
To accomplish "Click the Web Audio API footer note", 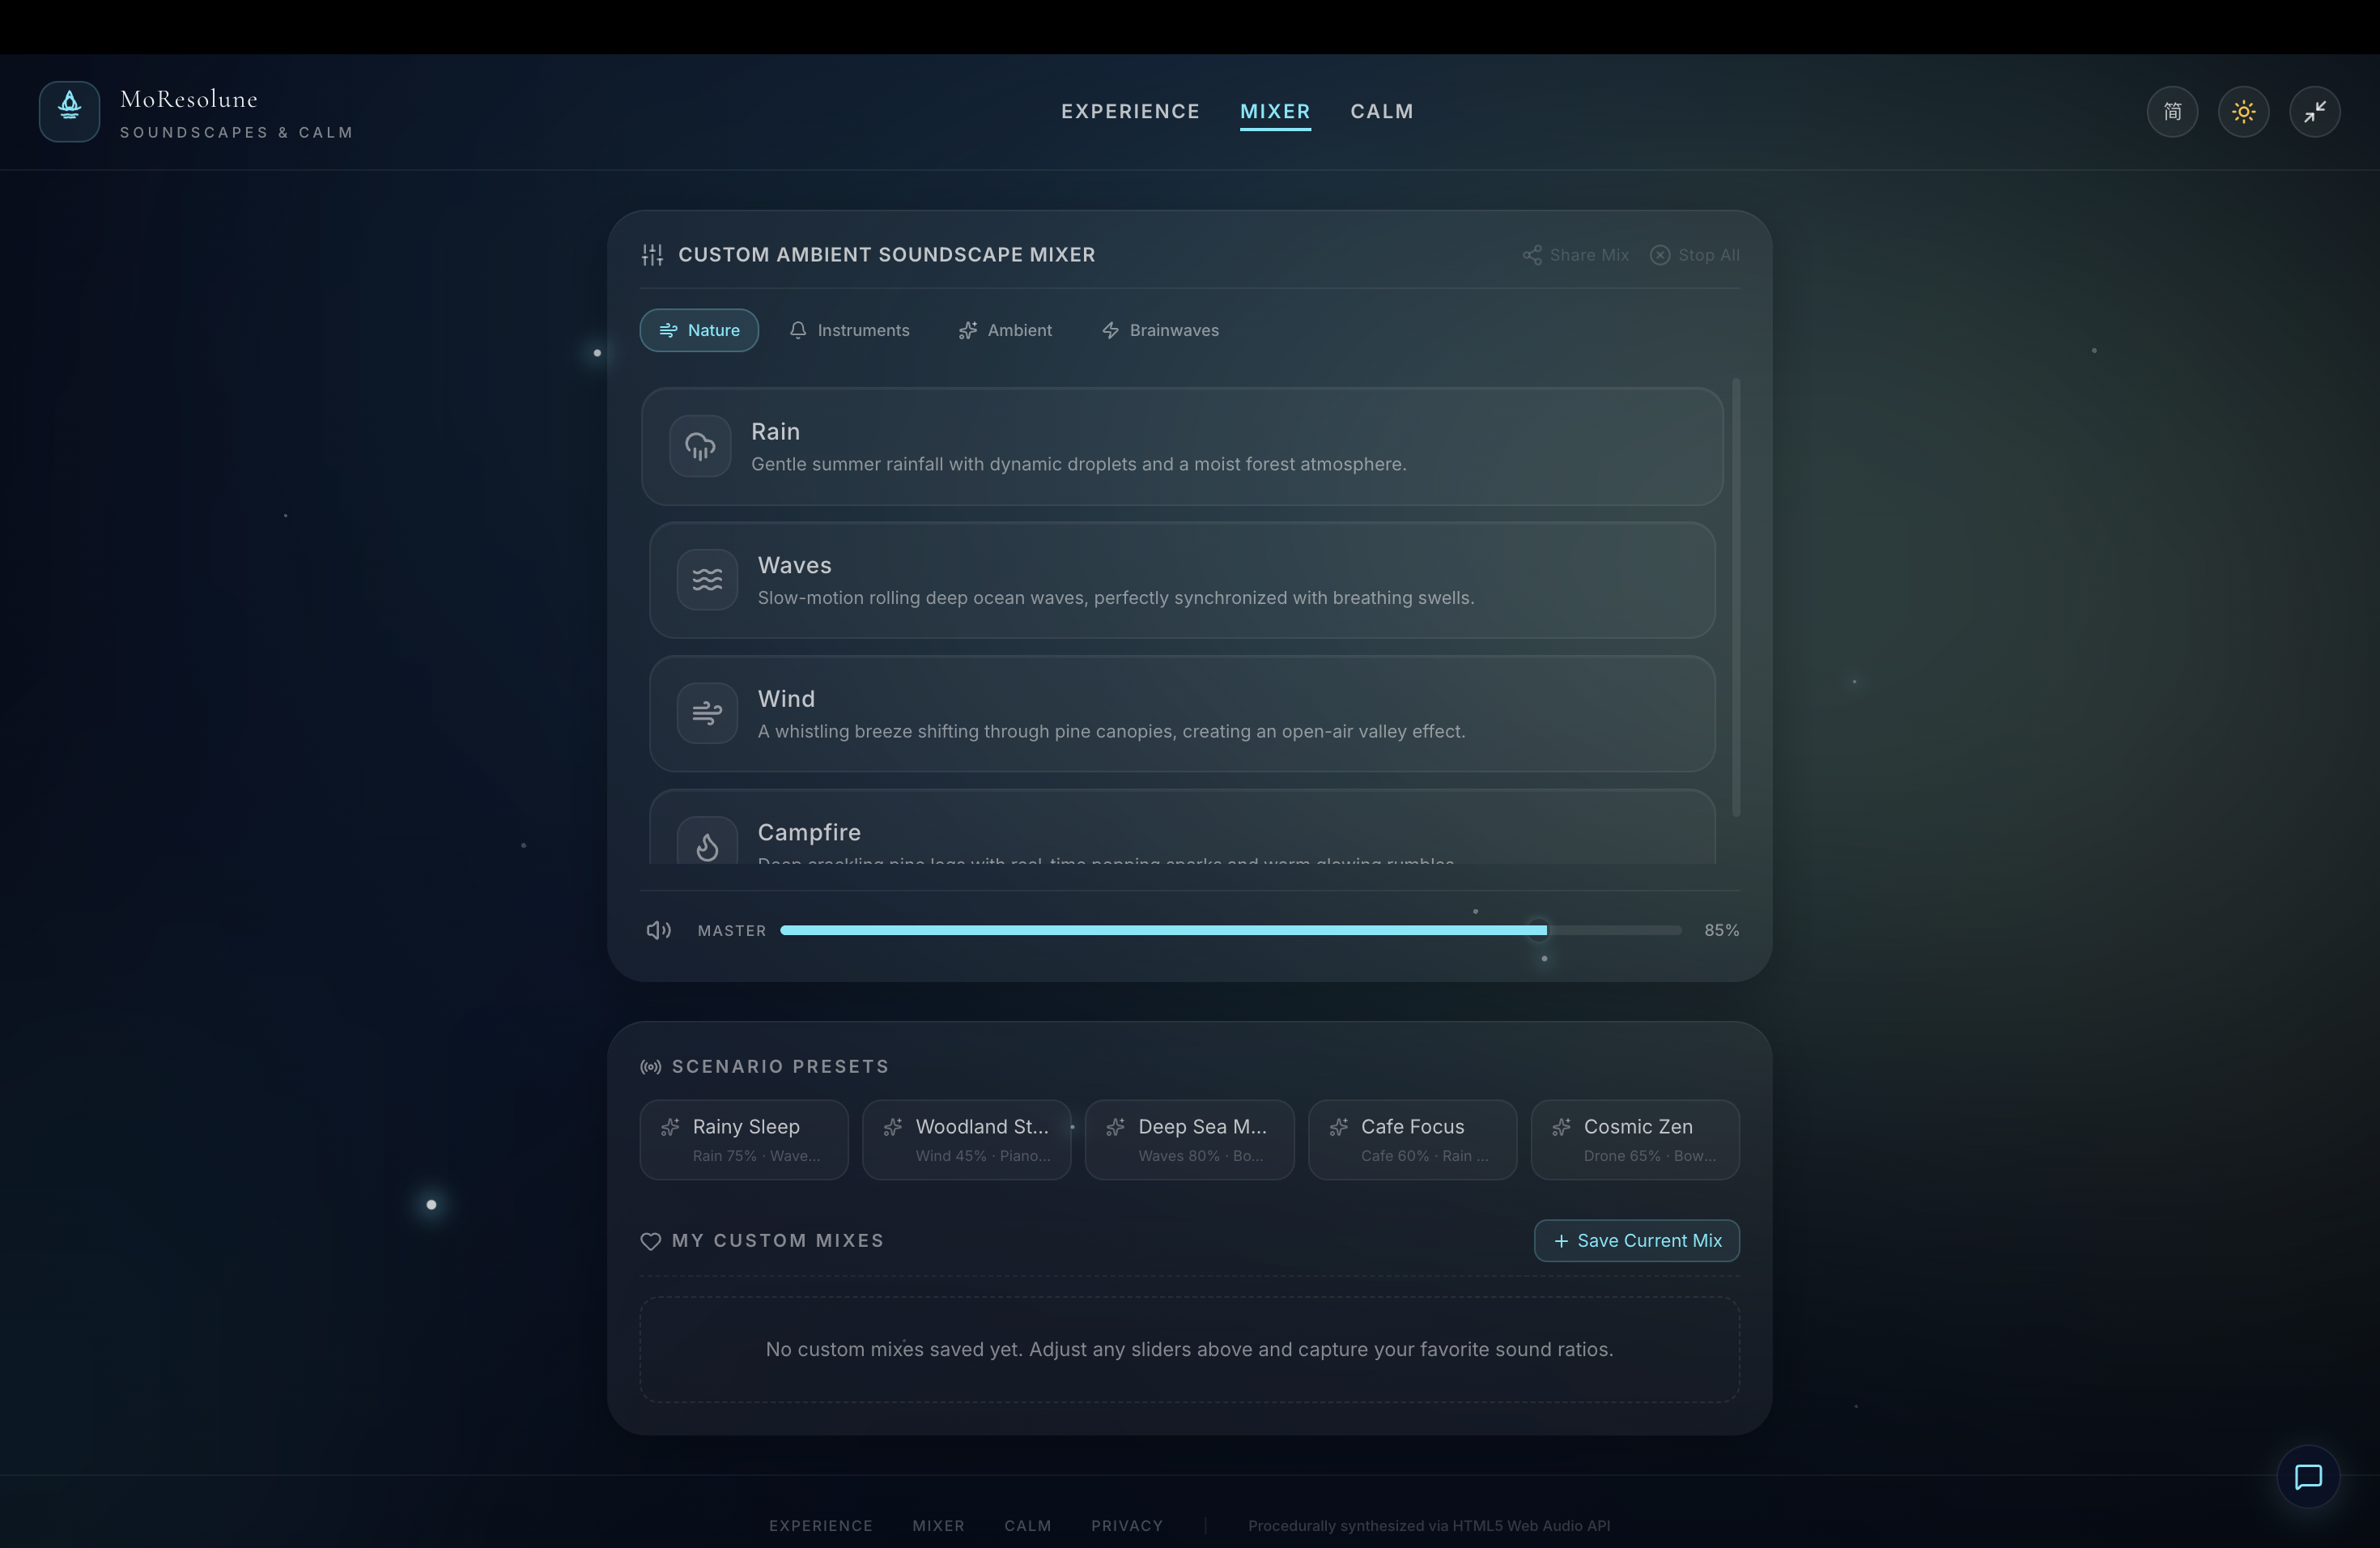I will 1429,1526.
